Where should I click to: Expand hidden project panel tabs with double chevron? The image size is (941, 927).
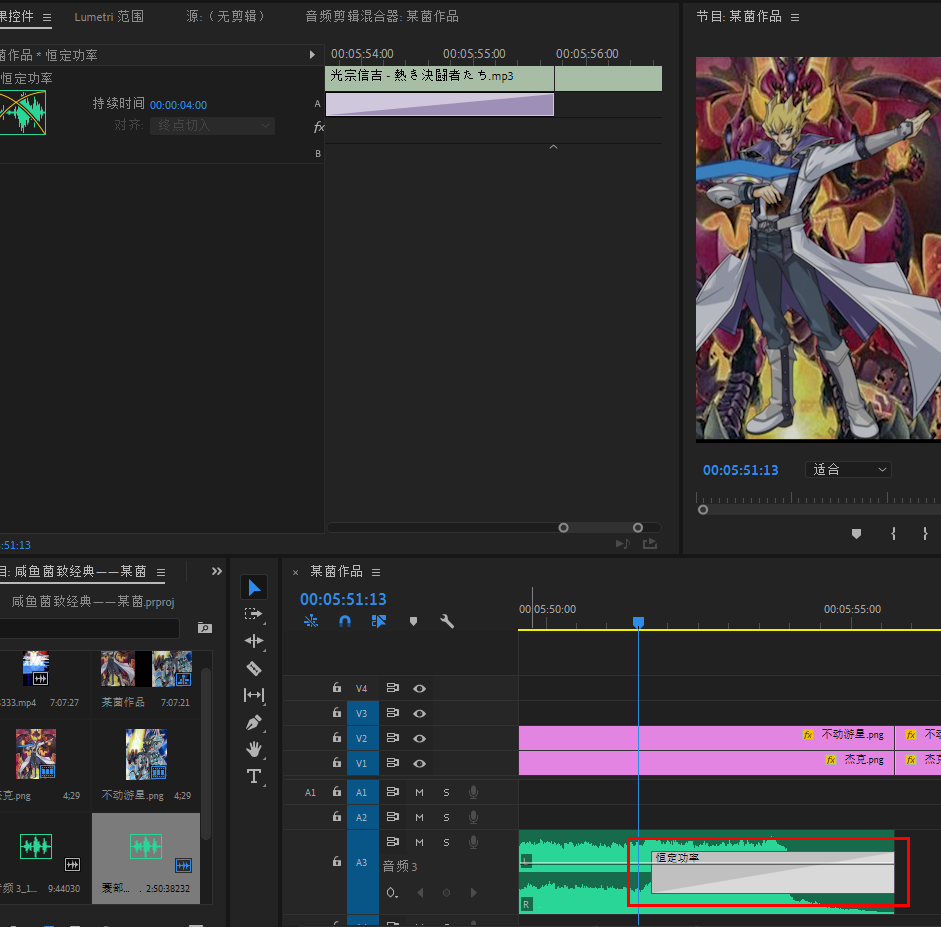[x=217, y=571]
